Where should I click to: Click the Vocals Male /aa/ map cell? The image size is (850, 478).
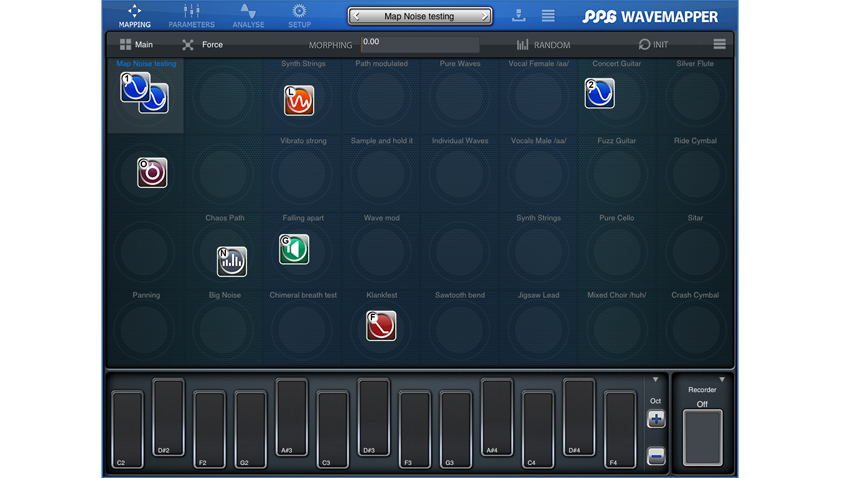[538, 172]
